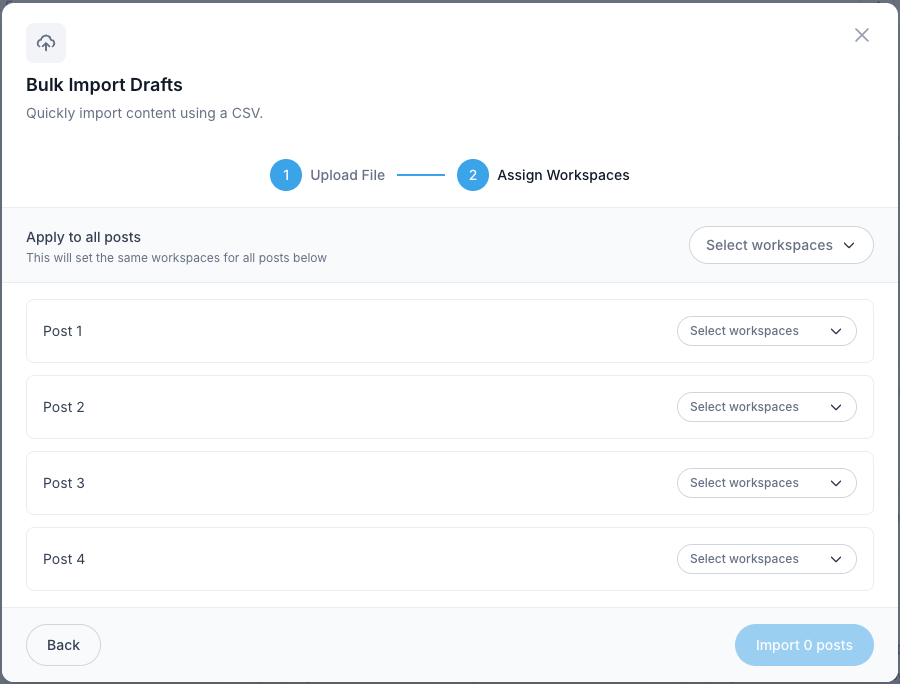
Task: Open the Apply to all posts workspace dropdown
Action: 781,245
